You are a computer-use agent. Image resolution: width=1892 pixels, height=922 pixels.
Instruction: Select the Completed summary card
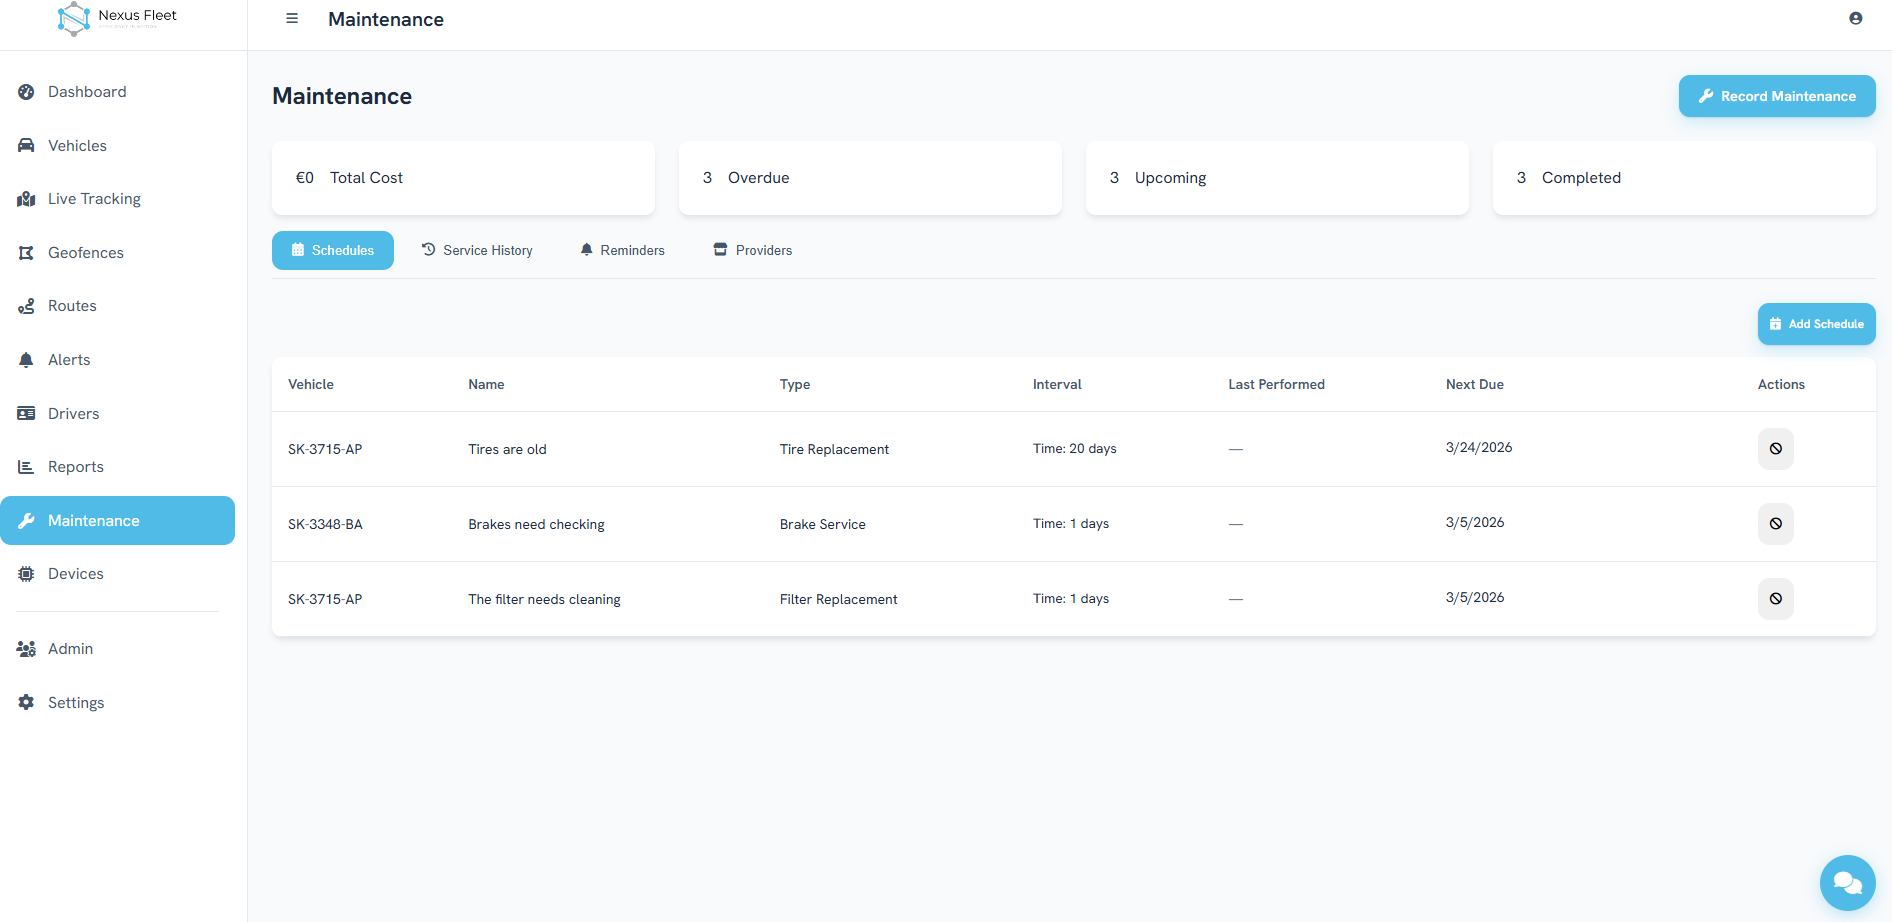pyautogui.click(x=1684, y=178)
